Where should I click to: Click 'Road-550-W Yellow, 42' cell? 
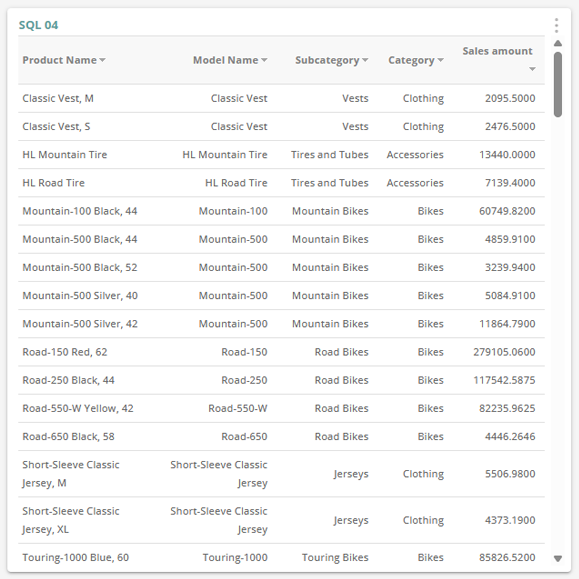click(78, 408)
